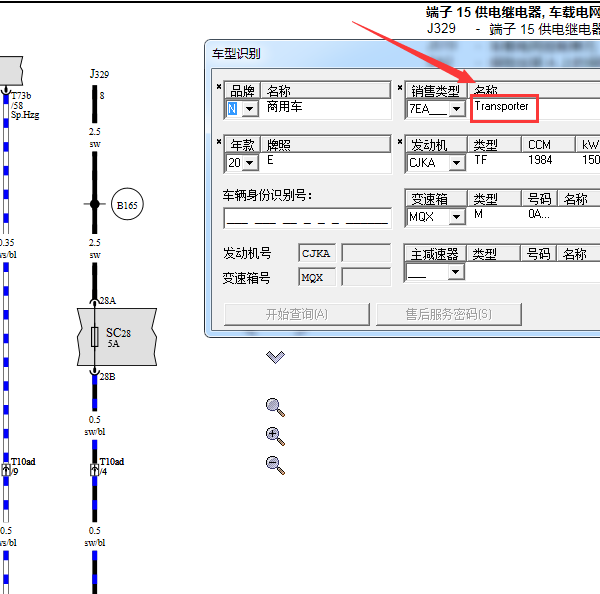Open the final drive (主减速器) dropdown
The image size is (600, 594).
(x=455, y=272)
